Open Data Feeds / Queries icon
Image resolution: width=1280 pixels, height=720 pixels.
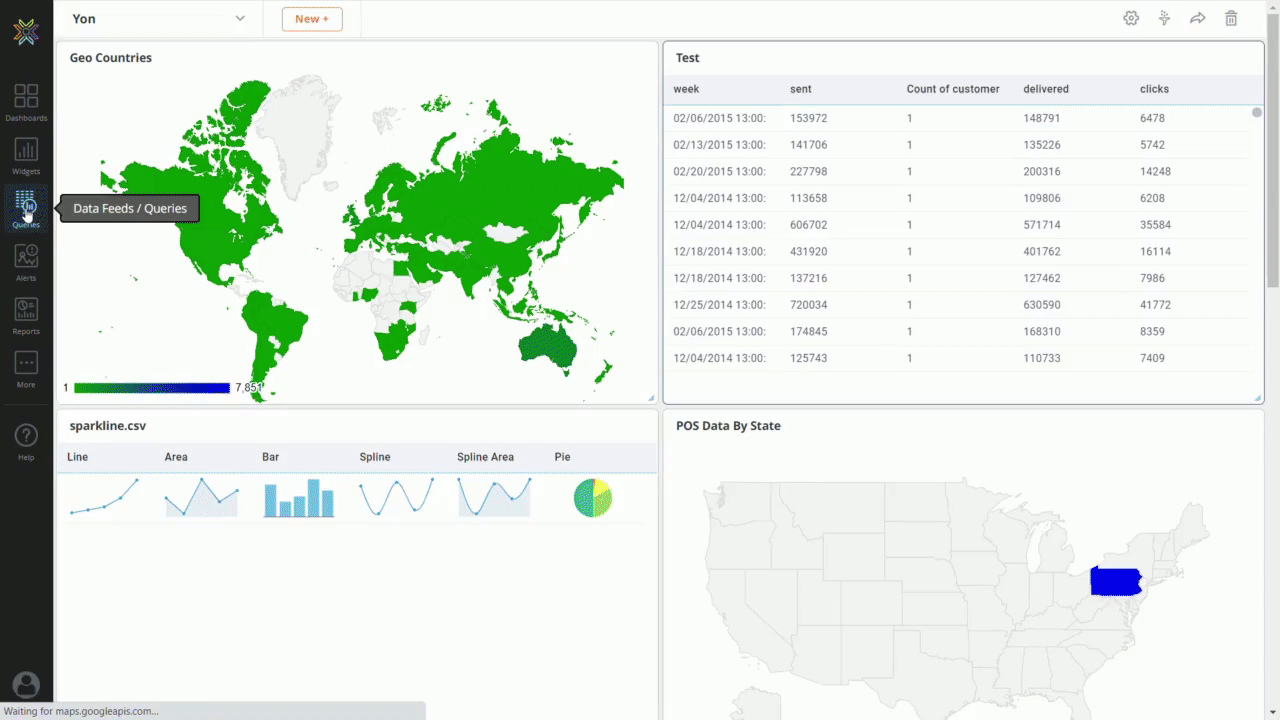coord(26,204)
